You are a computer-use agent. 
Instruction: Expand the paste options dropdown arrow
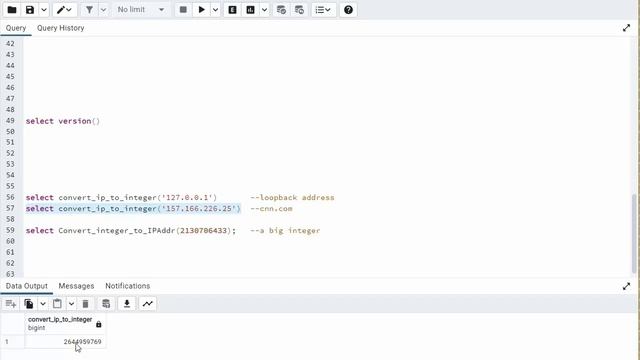[71, 304]
